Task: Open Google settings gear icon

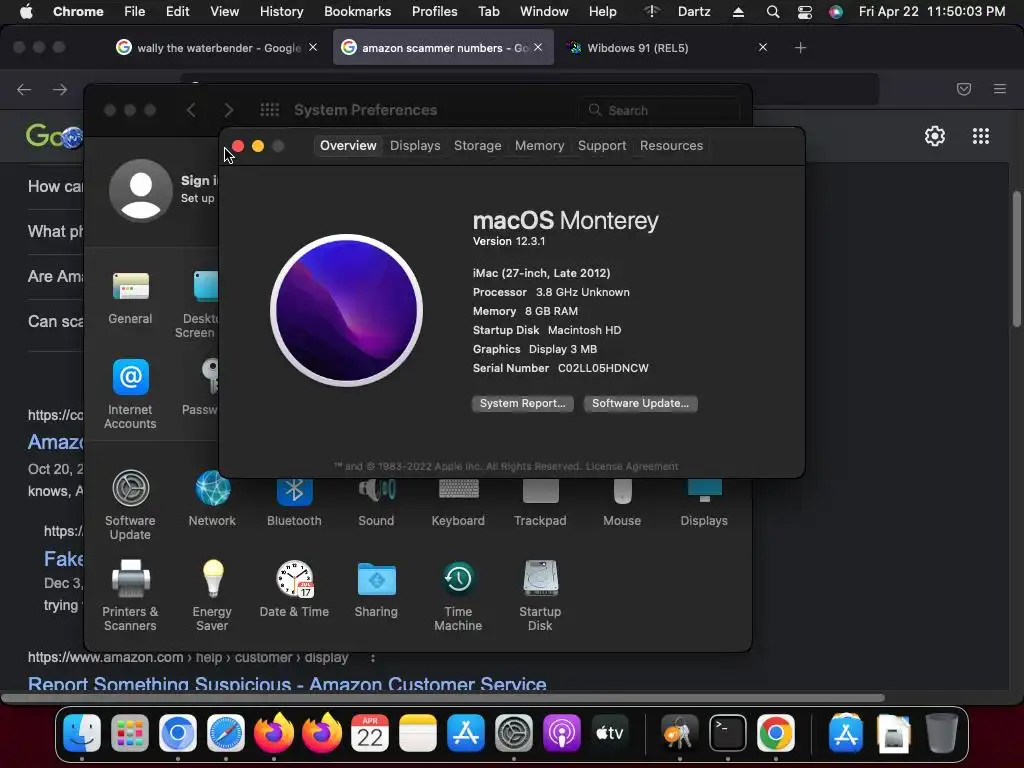Action: point(935,136)
